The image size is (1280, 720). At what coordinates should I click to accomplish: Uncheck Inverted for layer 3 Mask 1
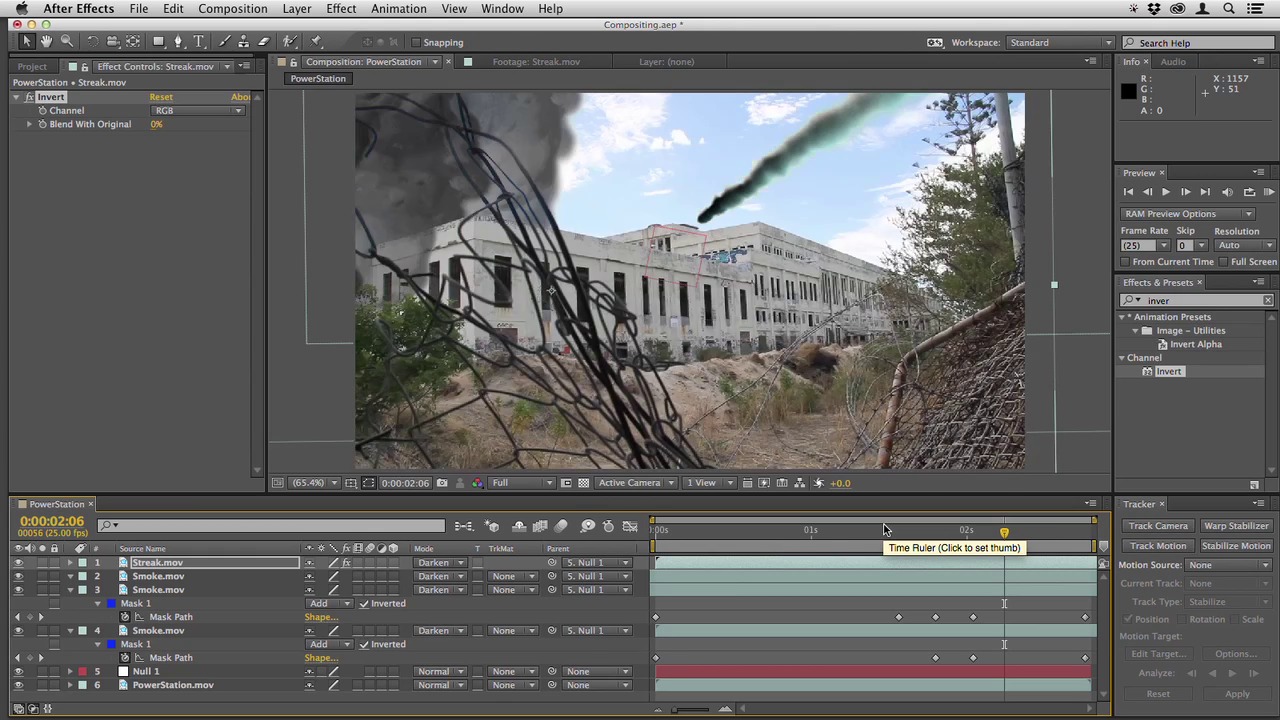click(x=364, y=604)
